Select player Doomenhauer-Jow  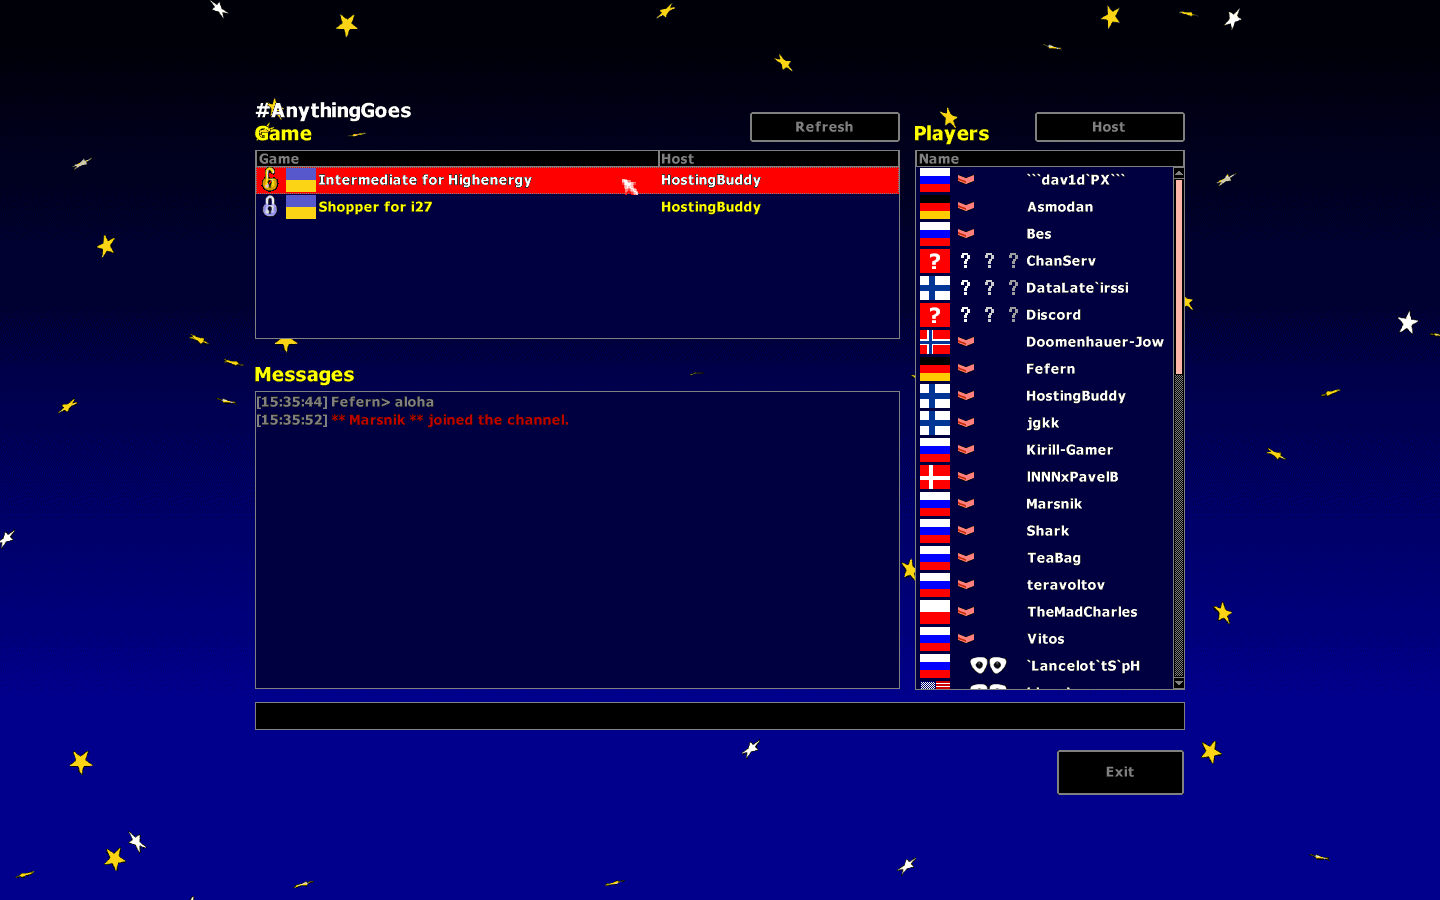pyautogui.click(x=1095, y=342)
